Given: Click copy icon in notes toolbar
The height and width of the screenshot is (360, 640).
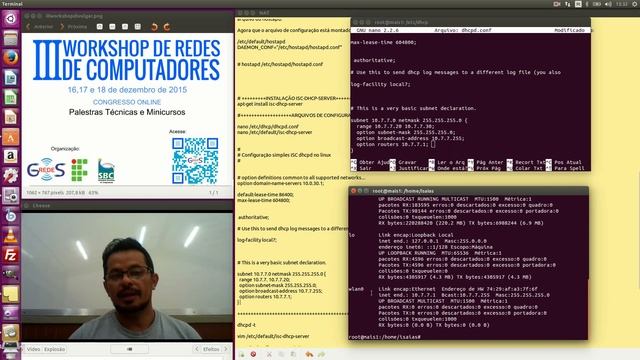Looking at the screenshot, I should [281, 354].
